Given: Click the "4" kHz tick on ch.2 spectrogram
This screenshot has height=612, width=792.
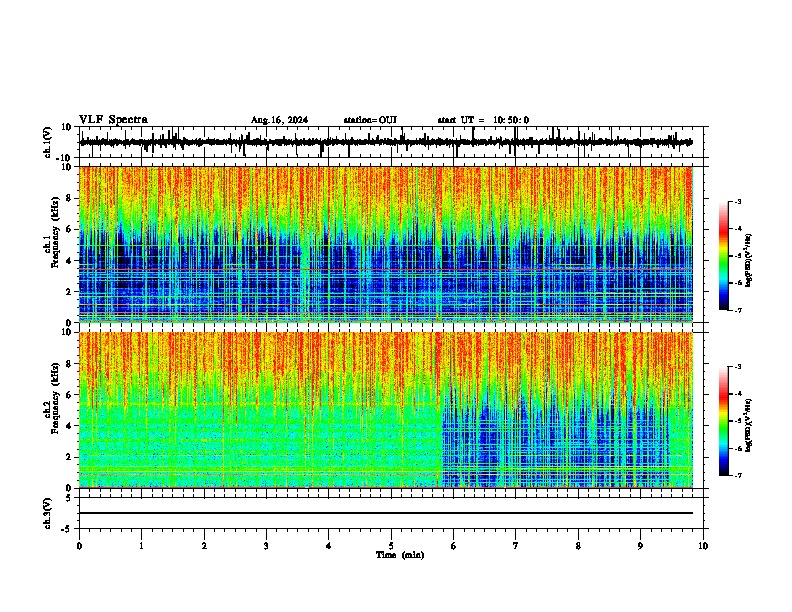Looking at the screenshot, I should click(70, 426).
